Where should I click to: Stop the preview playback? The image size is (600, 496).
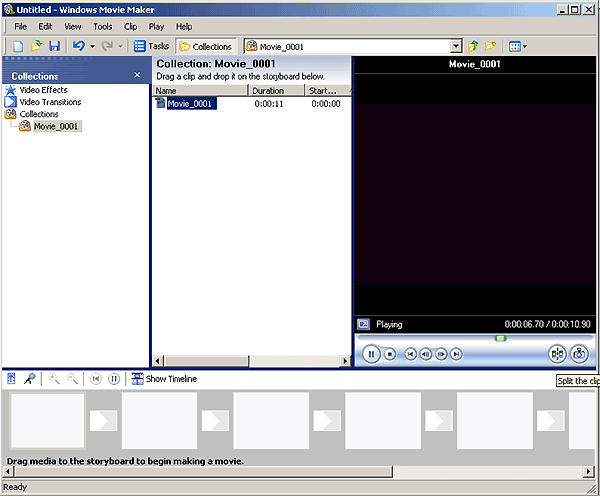click(390, 354)
